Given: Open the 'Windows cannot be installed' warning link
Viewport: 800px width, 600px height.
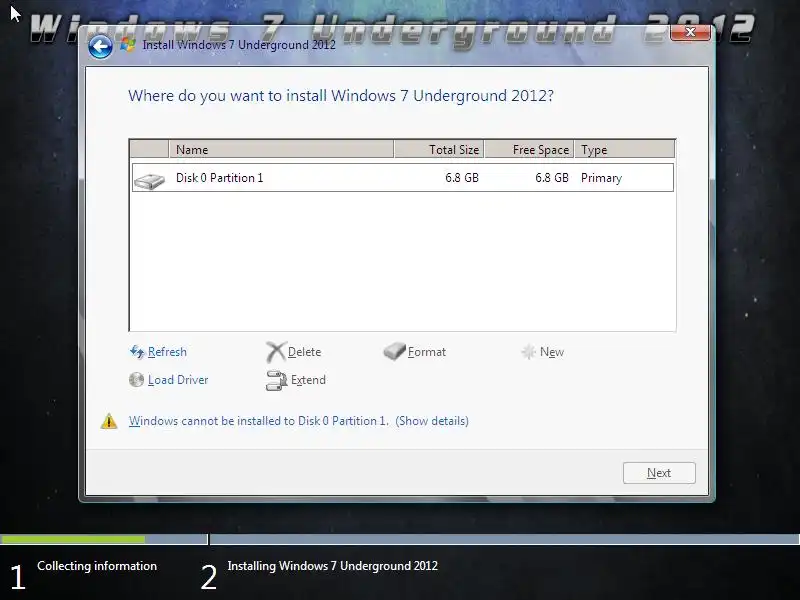Looking at the screenshot, I should click(259, 421).
